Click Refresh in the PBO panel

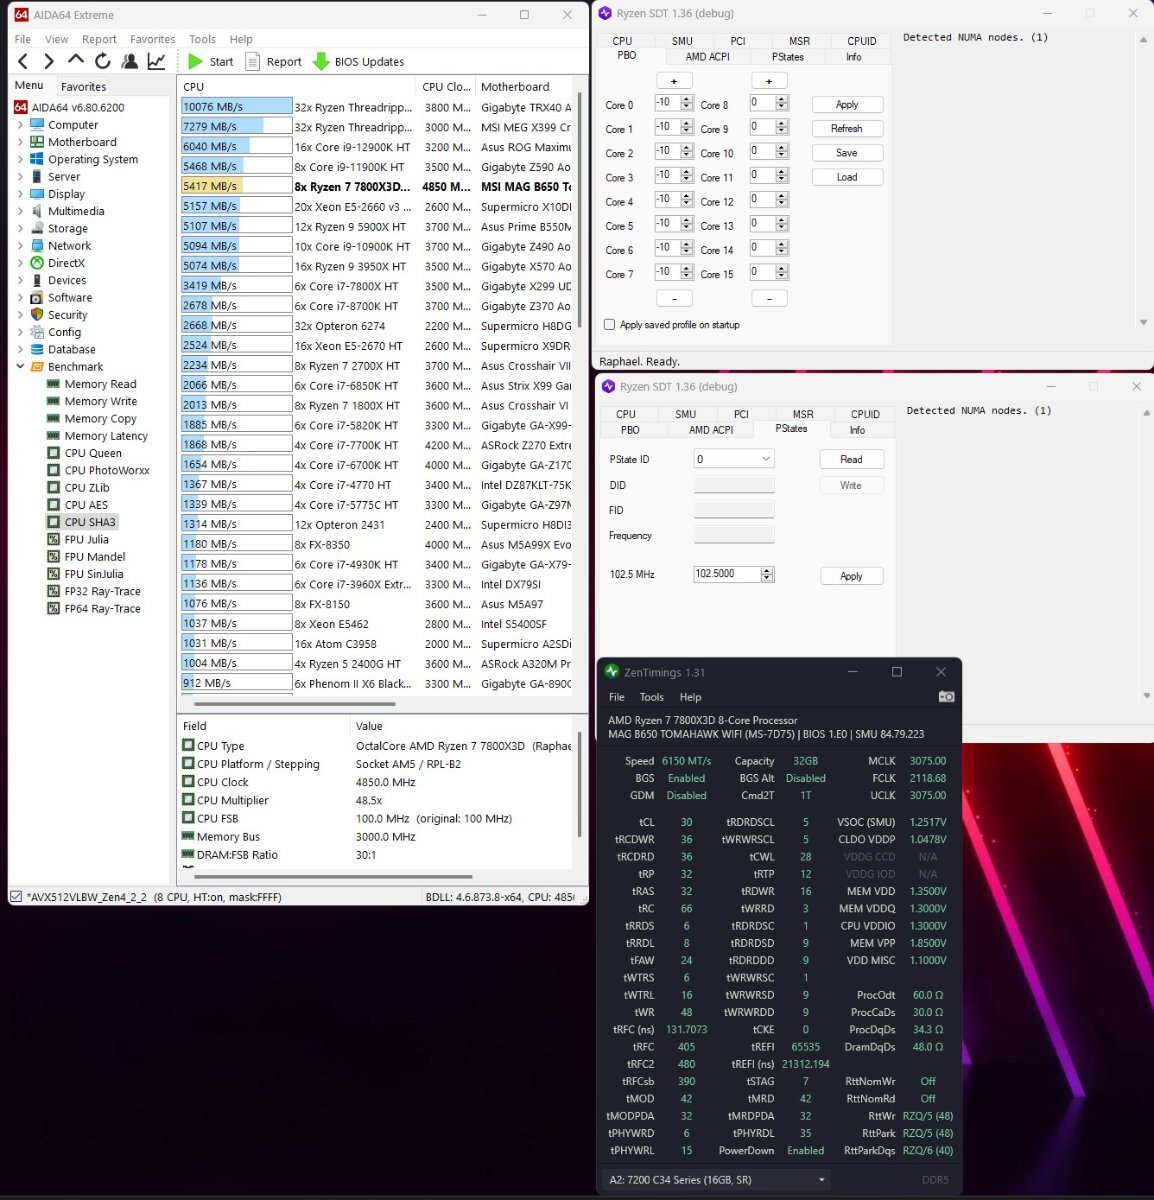pos(847,129)
